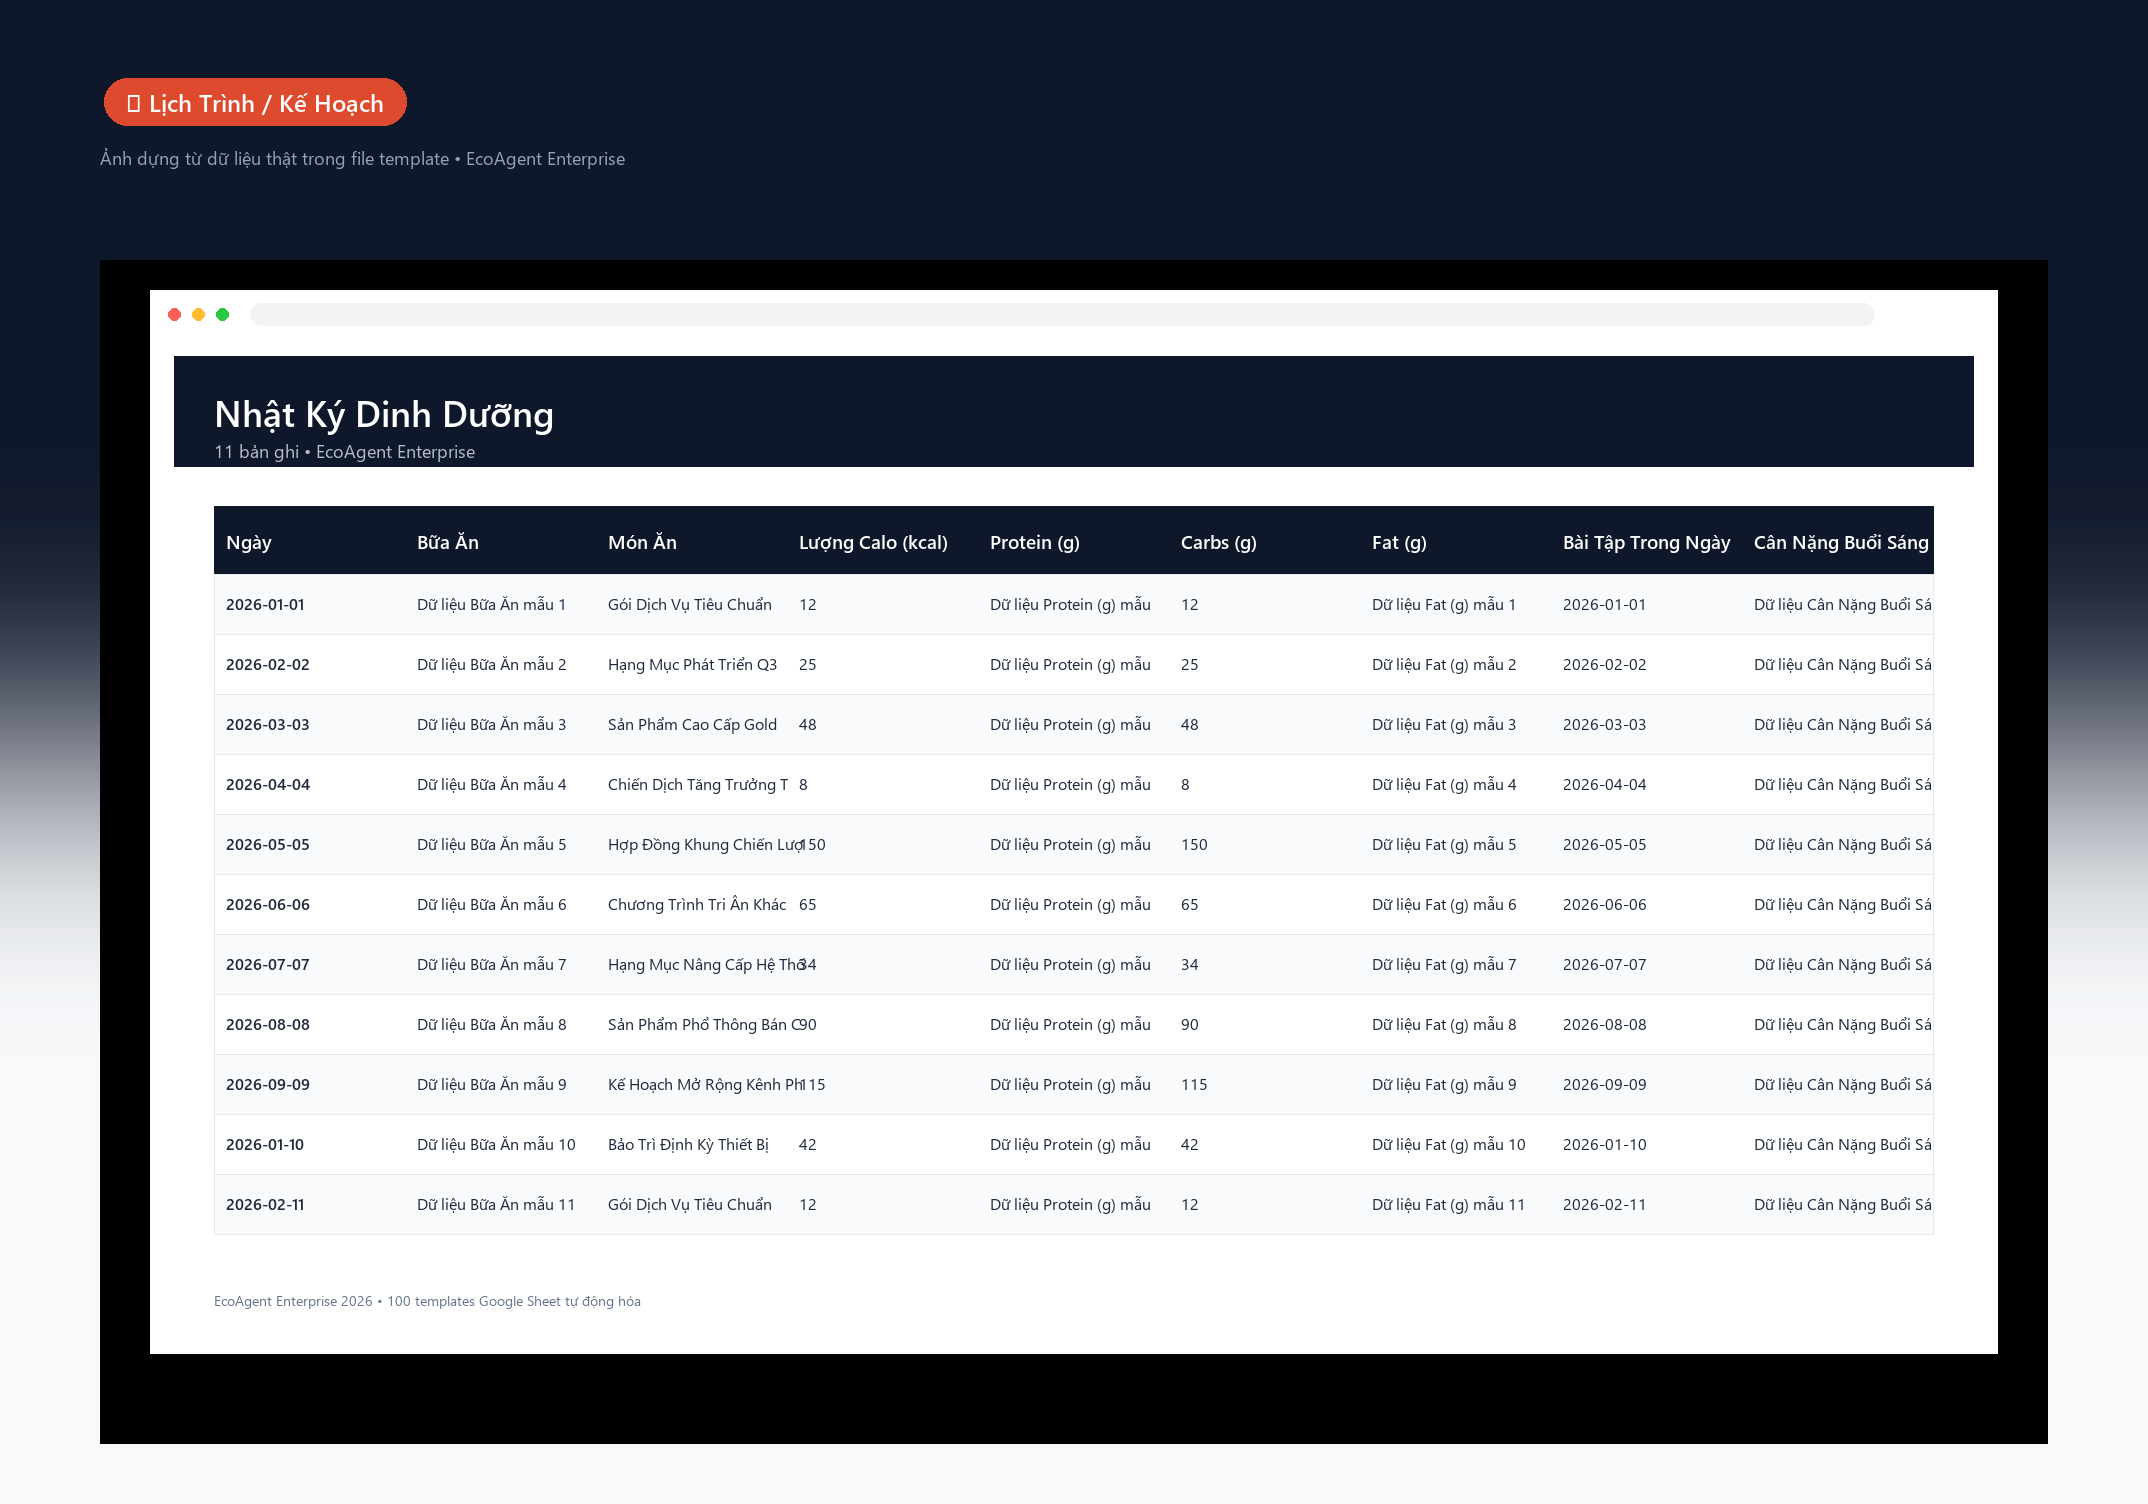The height and width of the screenshot is (1504, 2148).
Task: Click the red window close dot
Action: point(175,315)
